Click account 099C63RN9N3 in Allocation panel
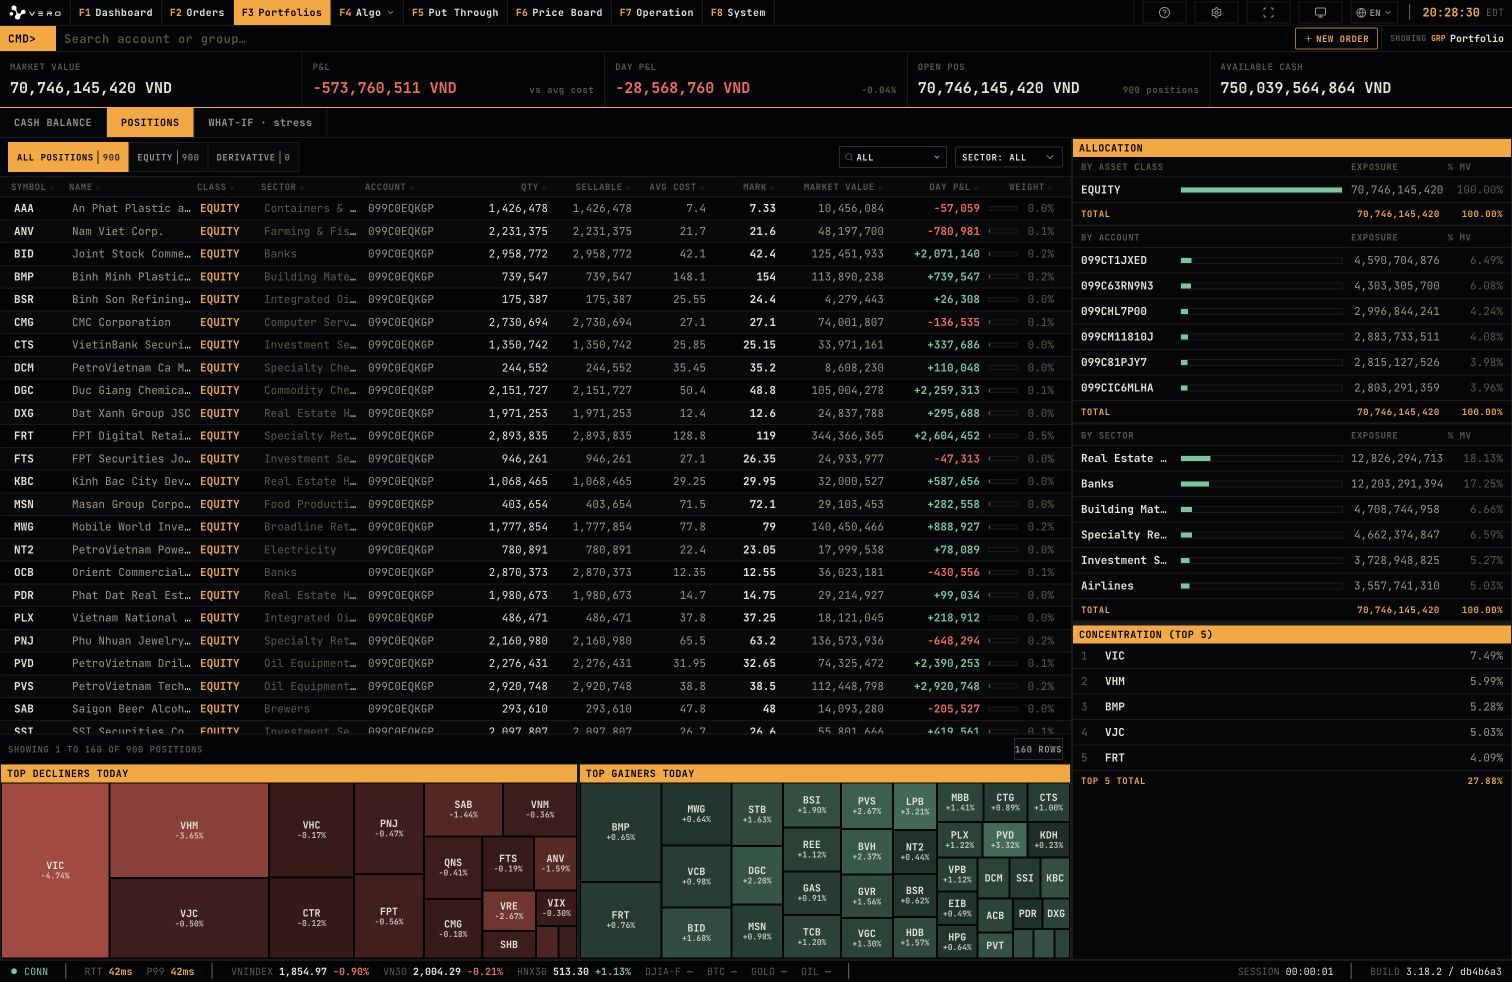 pyautogui.click(x=1291, y=286)
